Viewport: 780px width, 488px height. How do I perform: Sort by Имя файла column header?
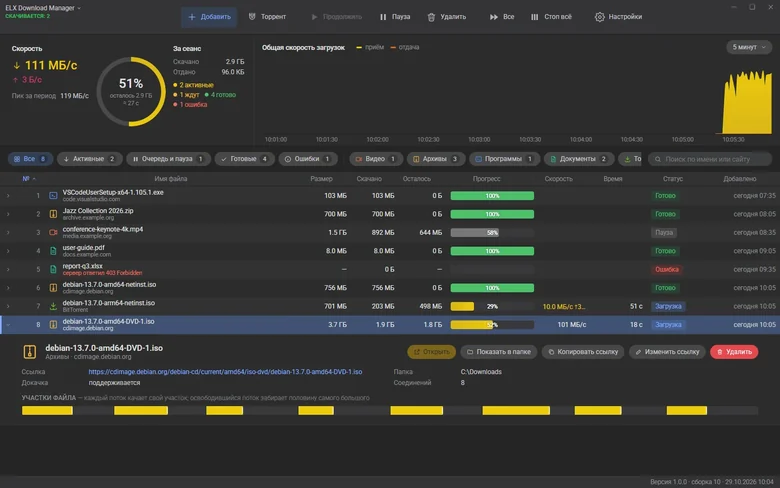pyautogui.click(x=171, y=179)
